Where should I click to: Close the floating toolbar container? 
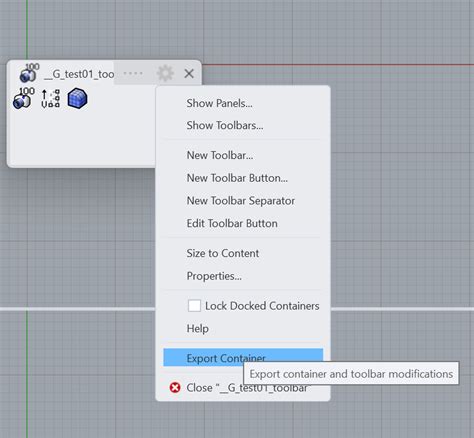[x=189, y=74]
